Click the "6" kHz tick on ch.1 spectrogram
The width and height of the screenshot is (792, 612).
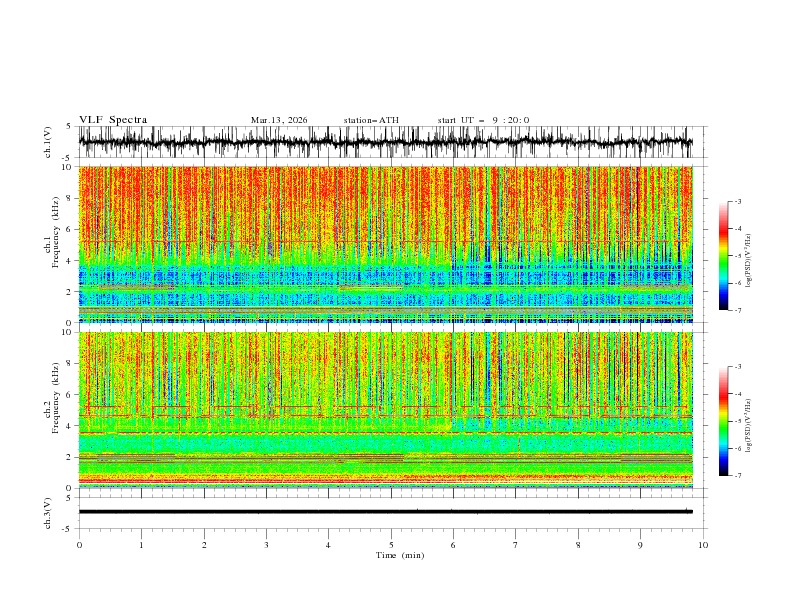(x=68, y=230)
